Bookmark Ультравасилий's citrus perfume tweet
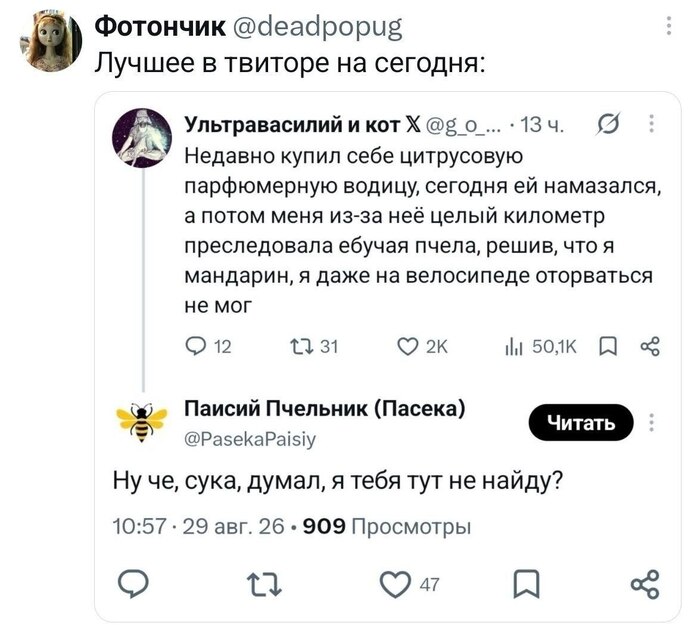 (x=608, y=346)
